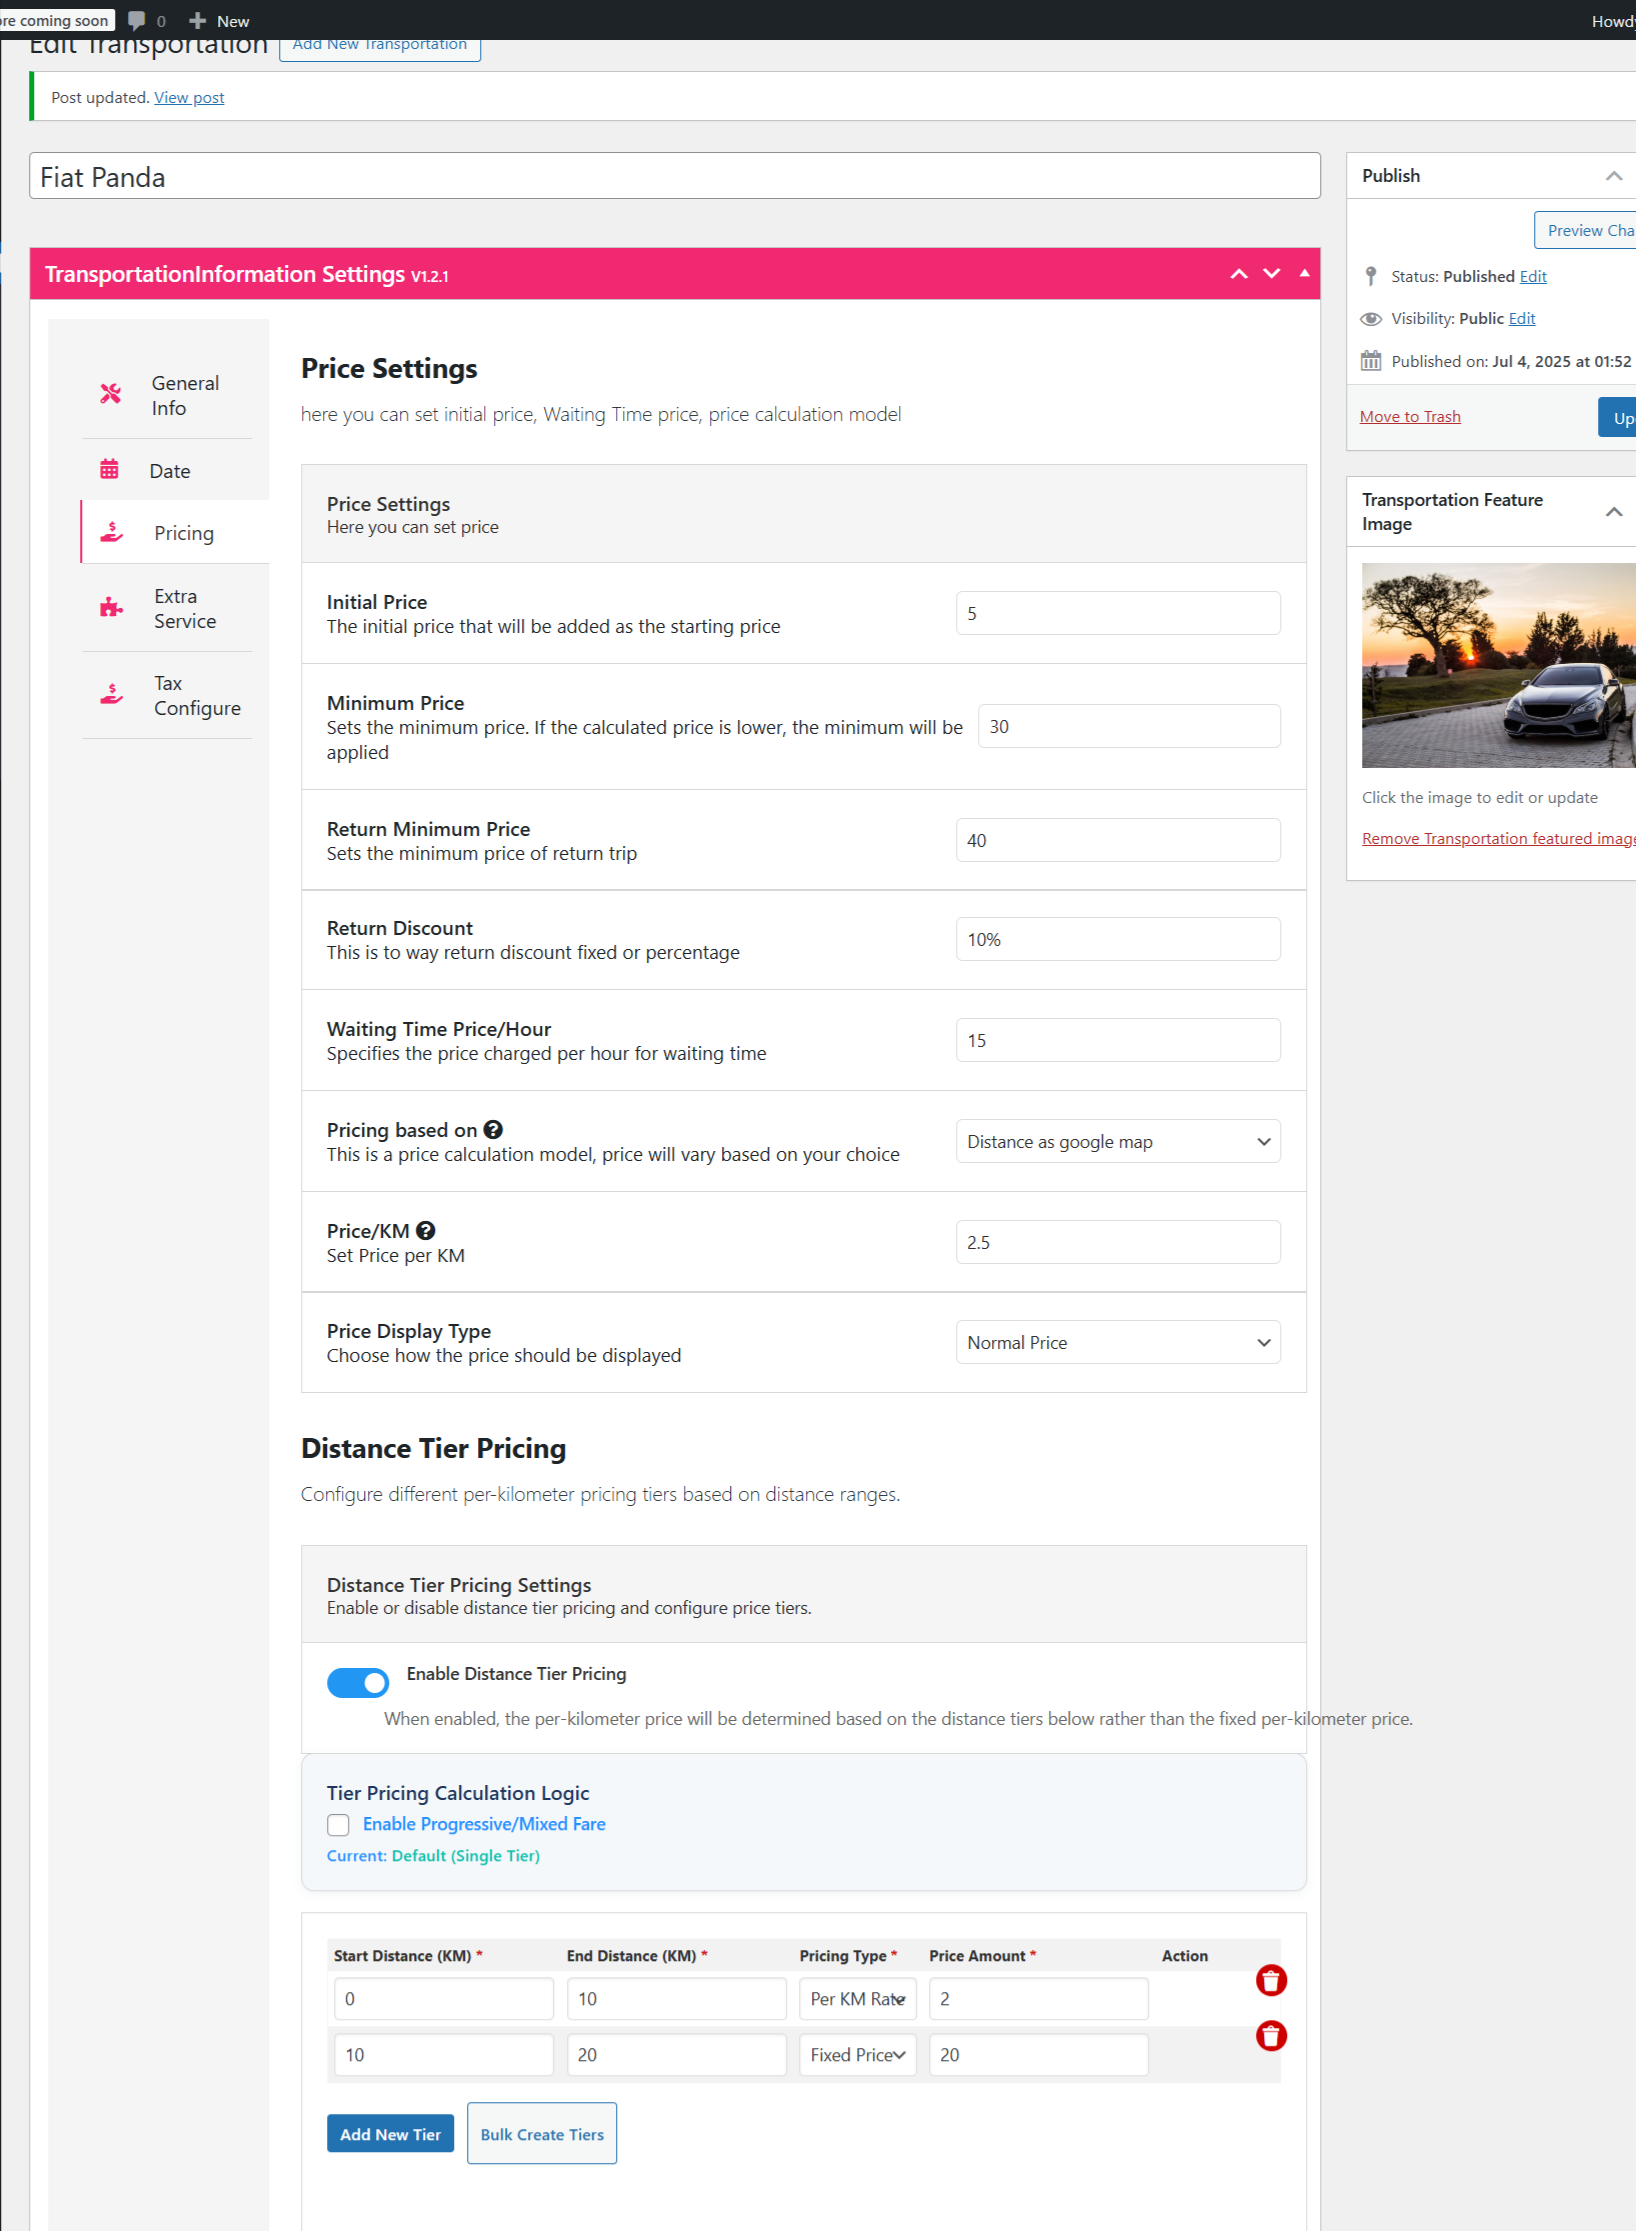The image size is (1636, 2231).
Task: Collapse the TransportationInformation Settings panel
Action: [1304, 273]
